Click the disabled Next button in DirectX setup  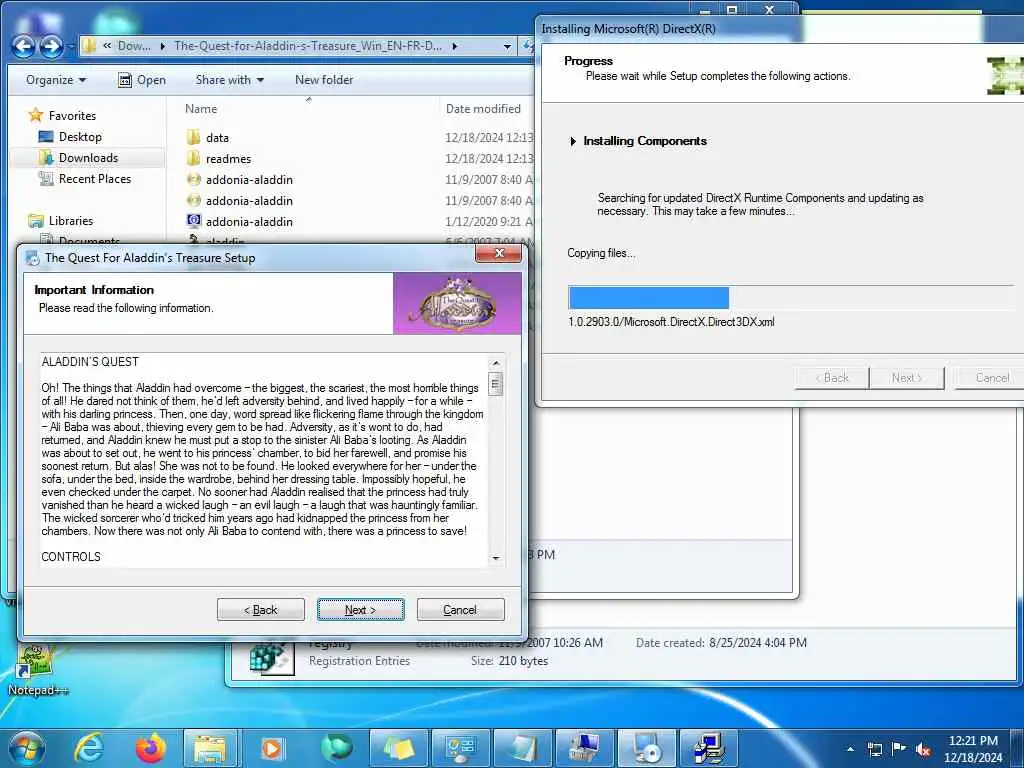pyautogui.click(x=906, y=377)
